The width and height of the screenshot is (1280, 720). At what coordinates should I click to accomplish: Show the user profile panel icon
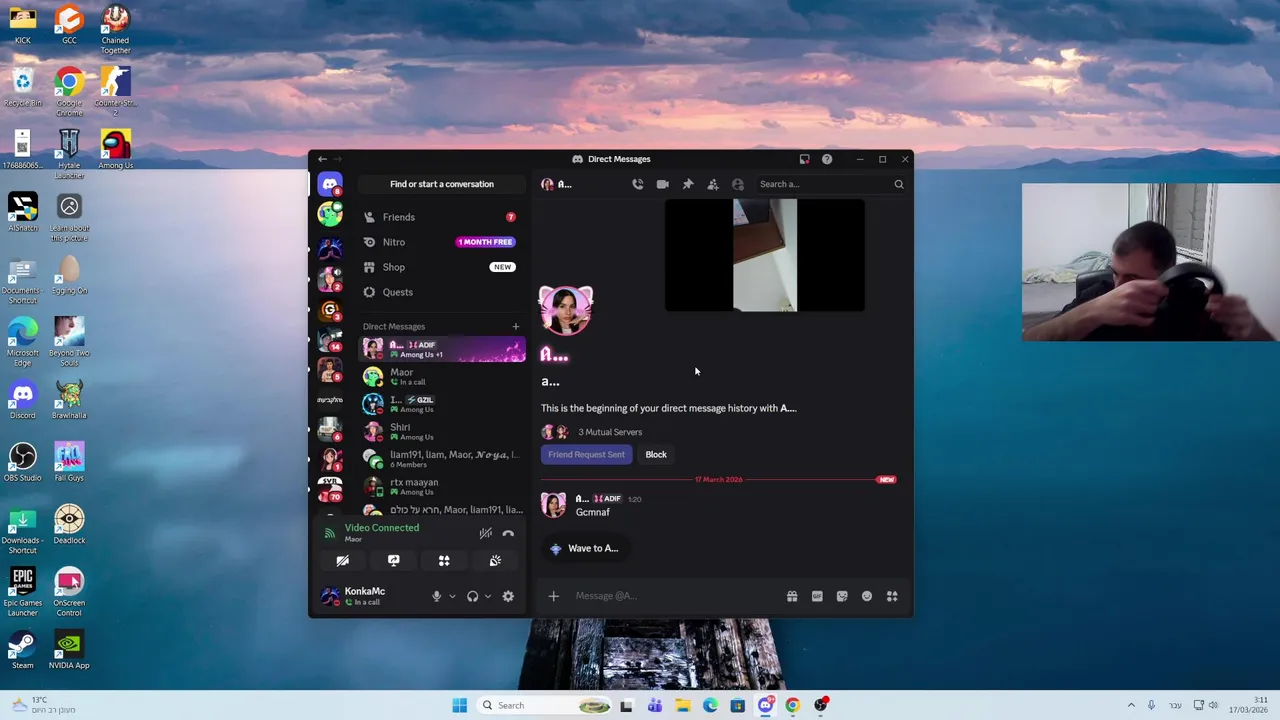tap(738, 184)
